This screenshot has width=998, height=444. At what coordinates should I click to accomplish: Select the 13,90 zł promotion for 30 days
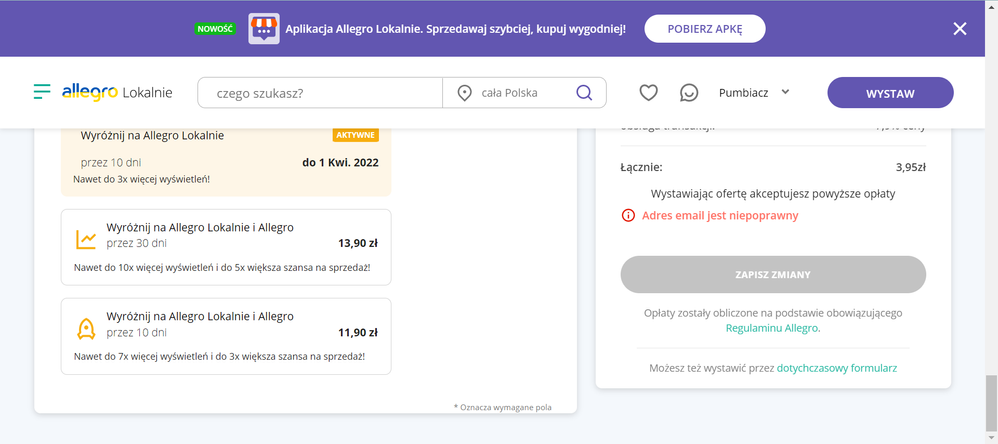tap(226, 247)
